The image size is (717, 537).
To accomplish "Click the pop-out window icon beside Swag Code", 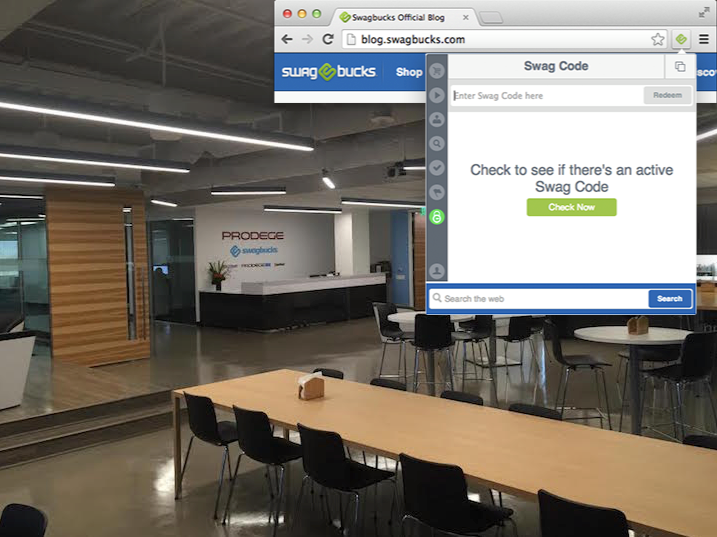I will 680,66.
